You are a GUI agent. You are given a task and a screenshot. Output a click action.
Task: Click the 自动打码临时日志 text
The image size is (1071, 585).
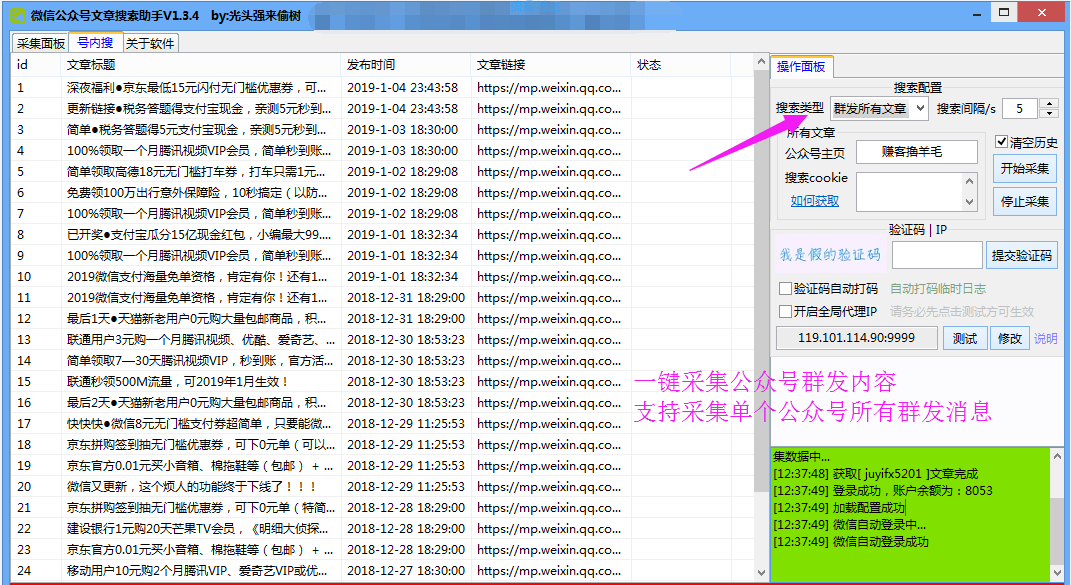click(938, 288)
